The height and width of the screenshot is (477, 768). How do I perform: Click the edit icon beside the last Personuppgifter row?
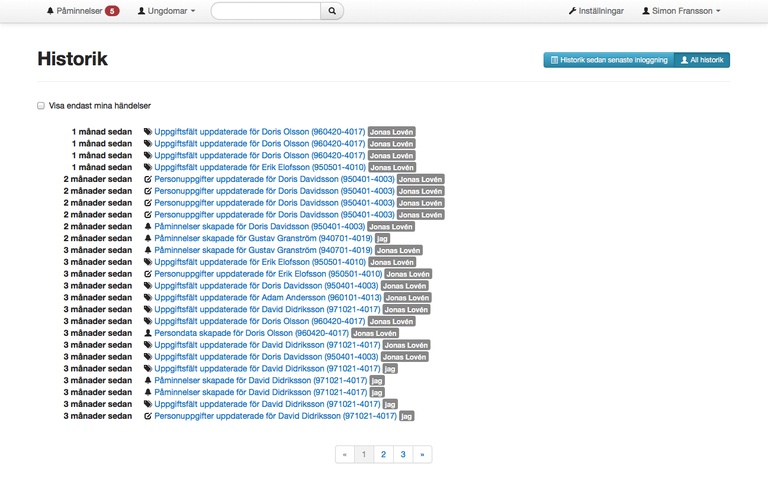pos(148,416)
